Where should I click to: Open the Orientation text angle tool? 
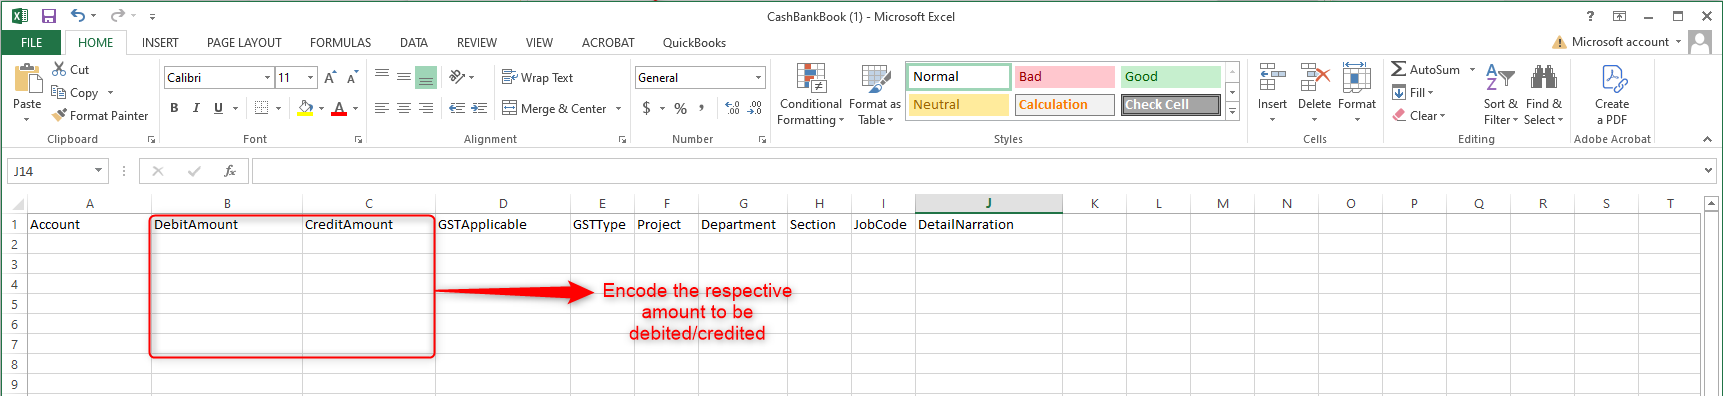point(458,77)
